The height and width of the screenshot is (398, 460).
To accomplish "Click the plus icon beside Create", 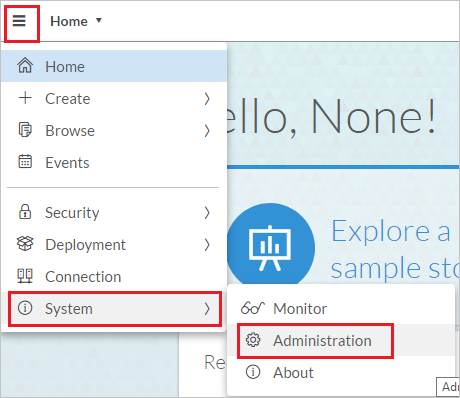I will tap(25, 98).
